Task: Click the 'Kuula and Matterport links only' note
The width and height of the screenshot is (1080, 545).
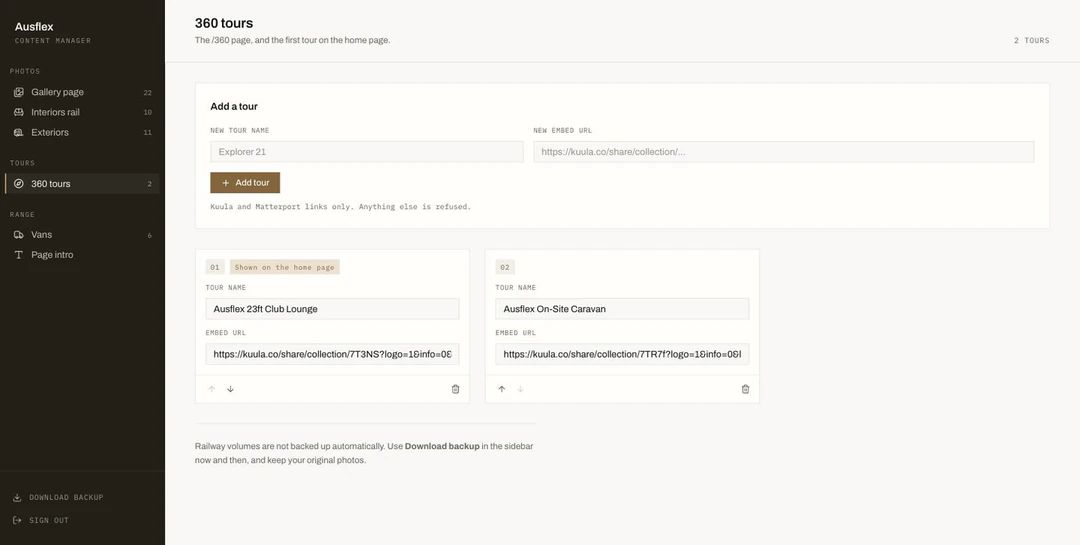Action: point(341,207)
